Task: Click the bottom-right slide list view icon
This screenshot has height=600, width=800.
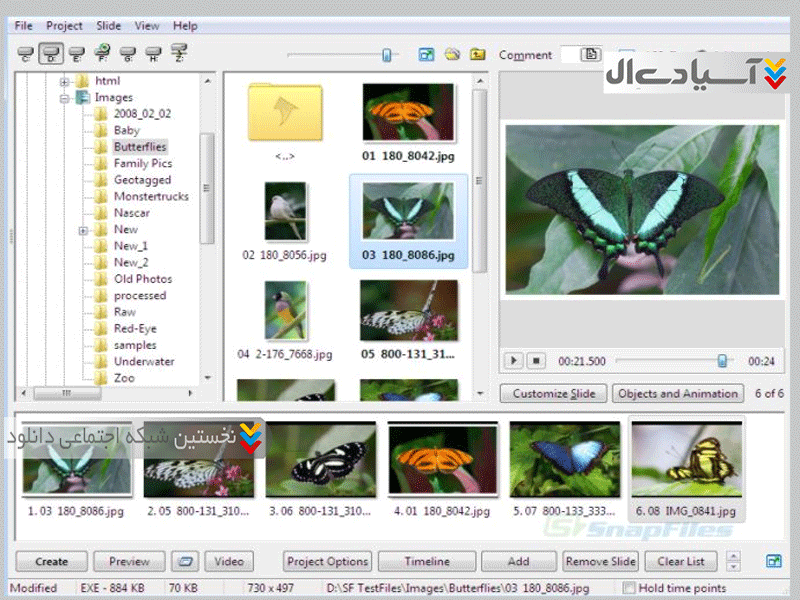Action: point(773,562)
